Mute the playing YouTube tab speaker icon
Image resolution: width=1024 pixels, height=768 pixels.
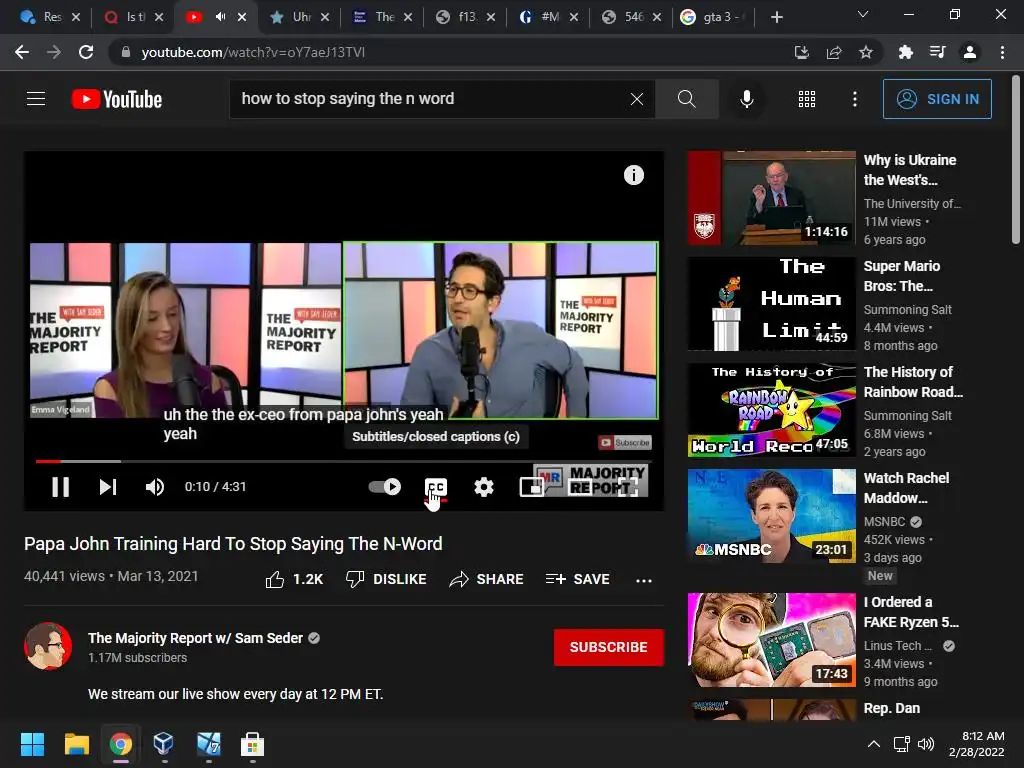(221, 17)
